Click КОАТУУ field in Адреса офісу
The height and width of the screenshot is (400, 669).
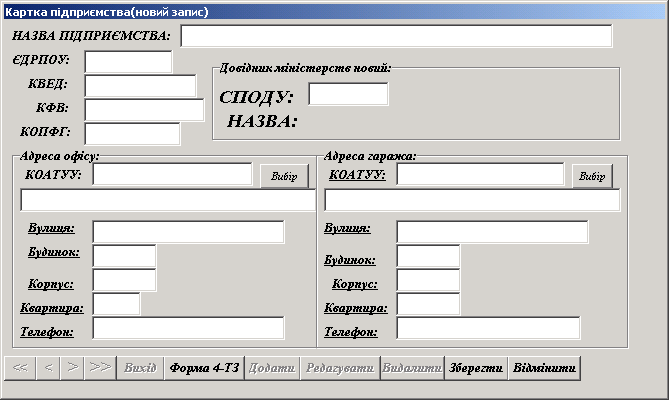point(172,174)
